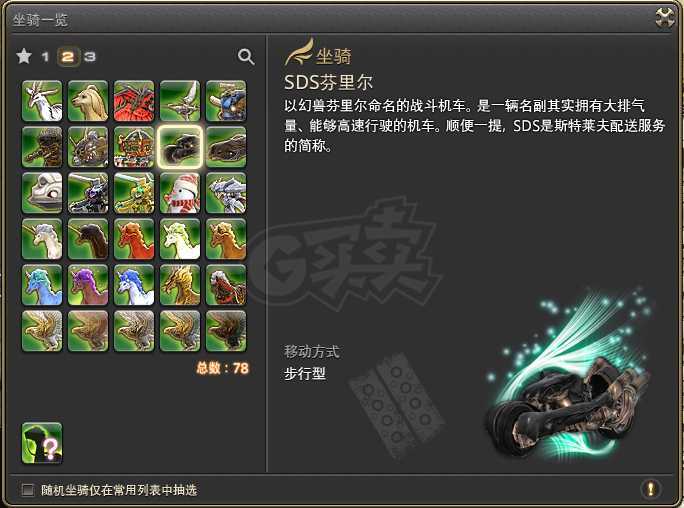Screen dimensions: 684x508
Task: Select the golden dragon mount icon
Action: tap(180, 285)
